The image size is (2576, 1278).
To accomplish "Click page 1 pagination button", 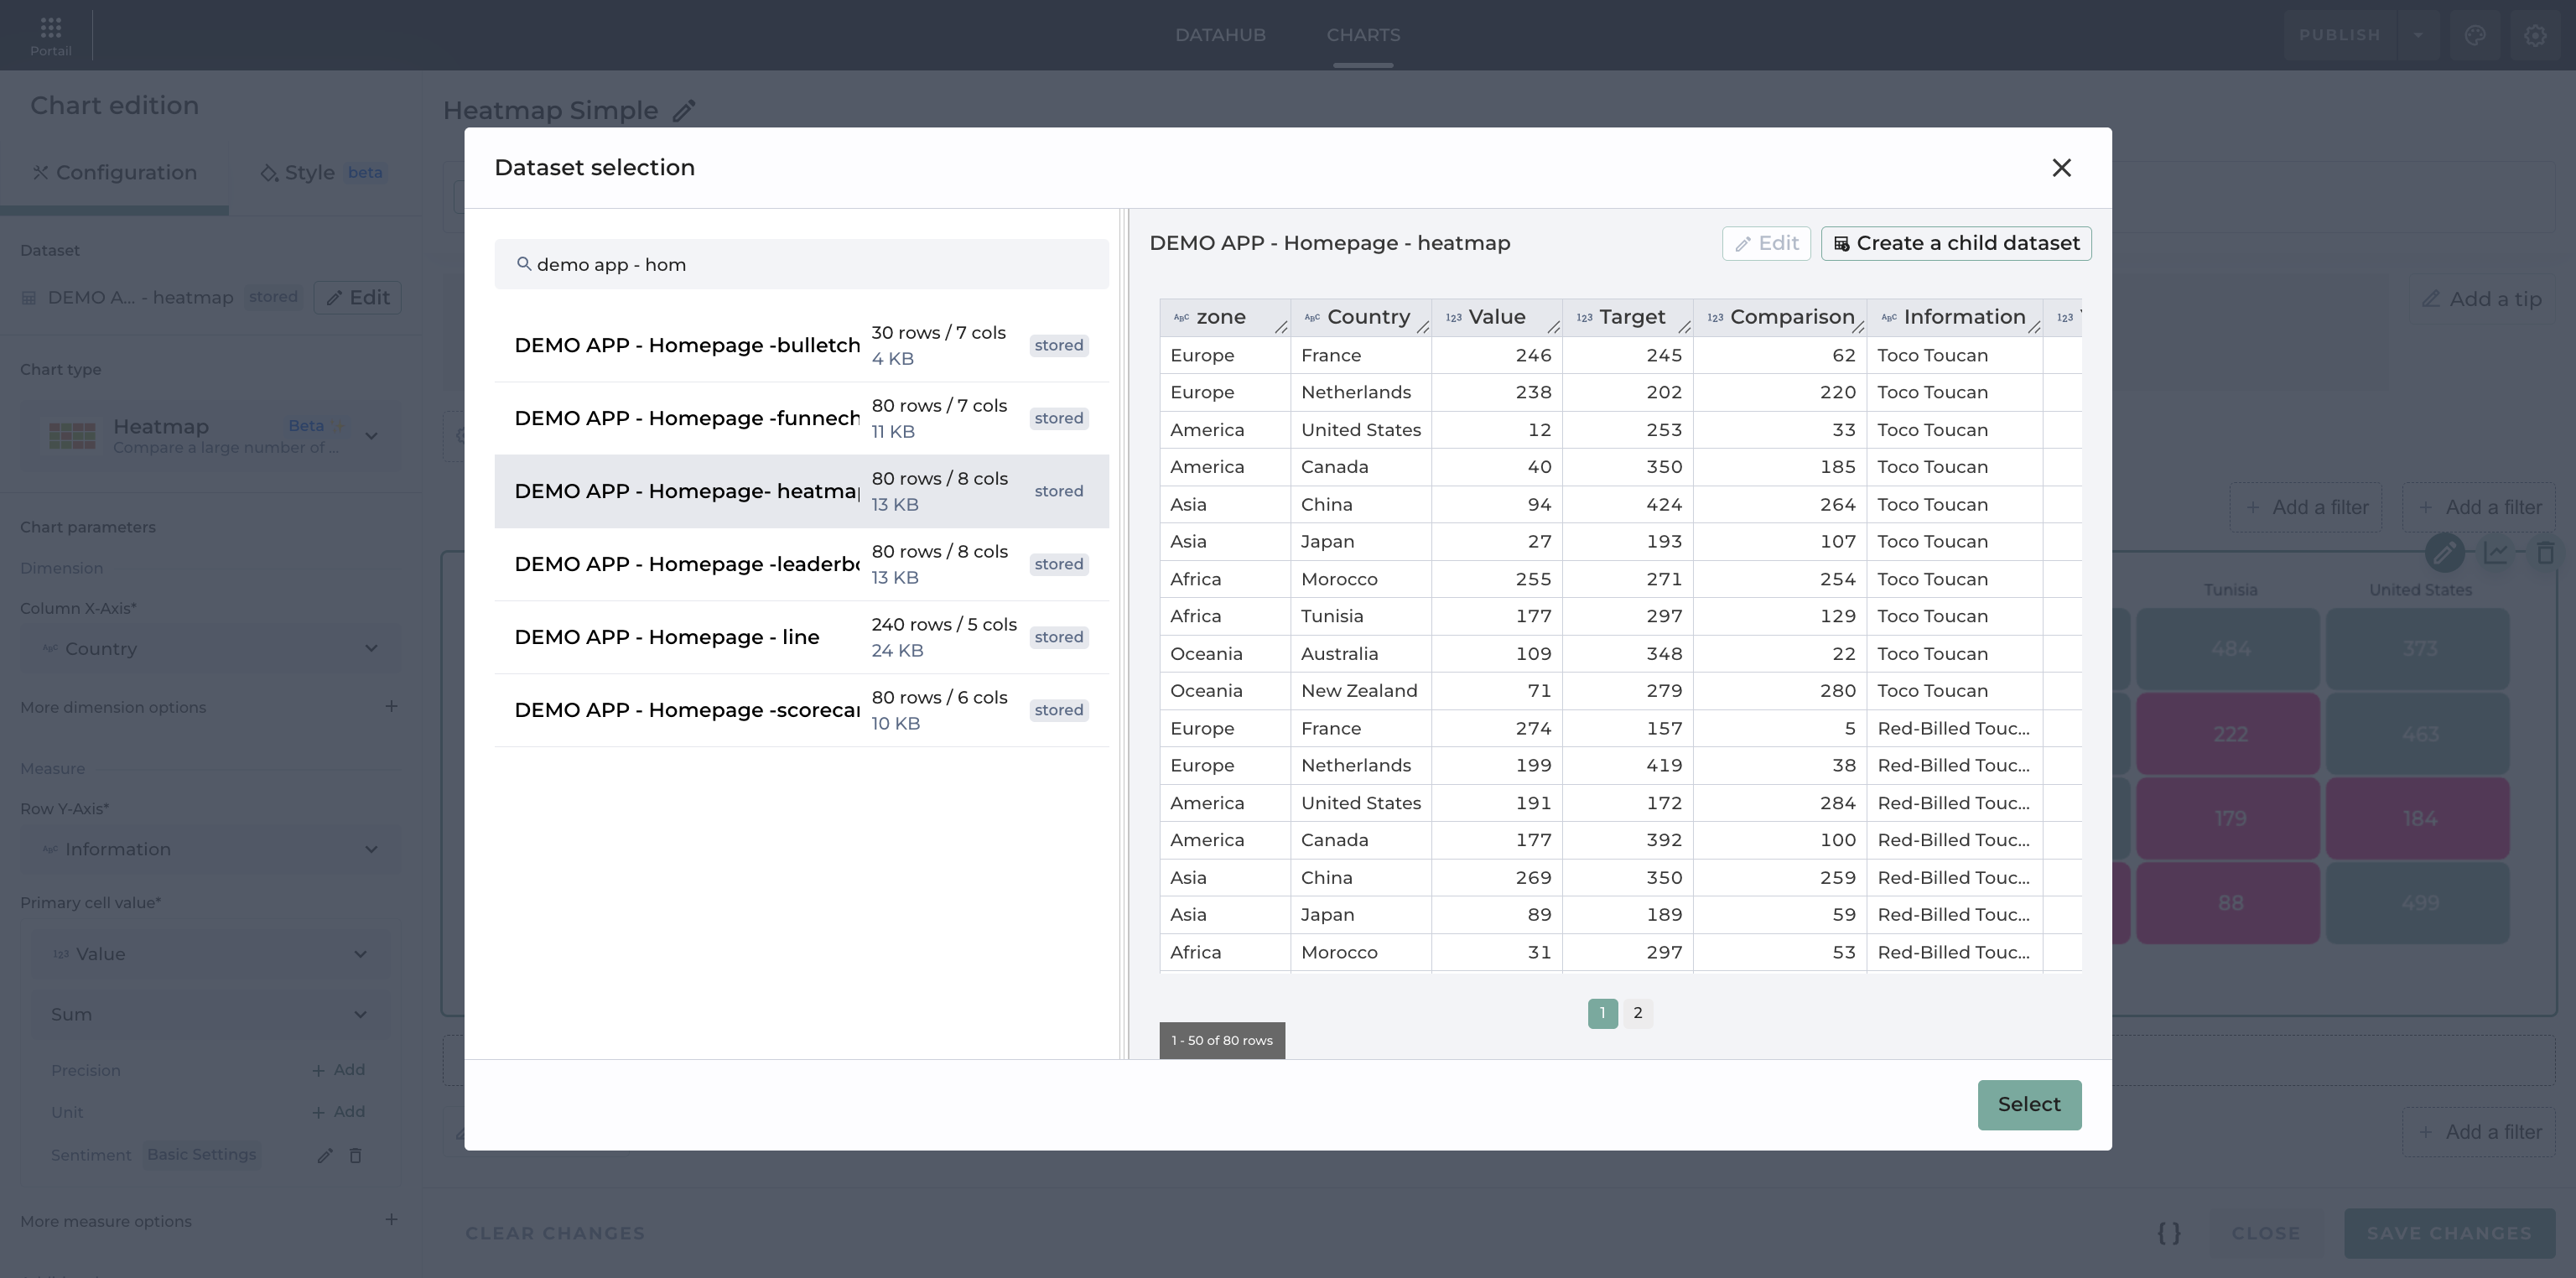I will coord(1602,1013).
